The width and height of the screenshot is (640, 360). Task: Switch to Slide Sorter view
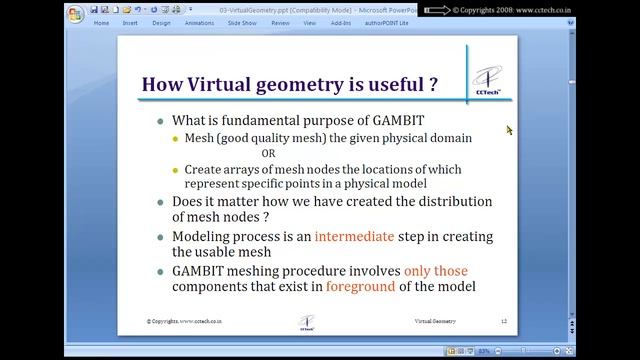click(x=461, y=351)
